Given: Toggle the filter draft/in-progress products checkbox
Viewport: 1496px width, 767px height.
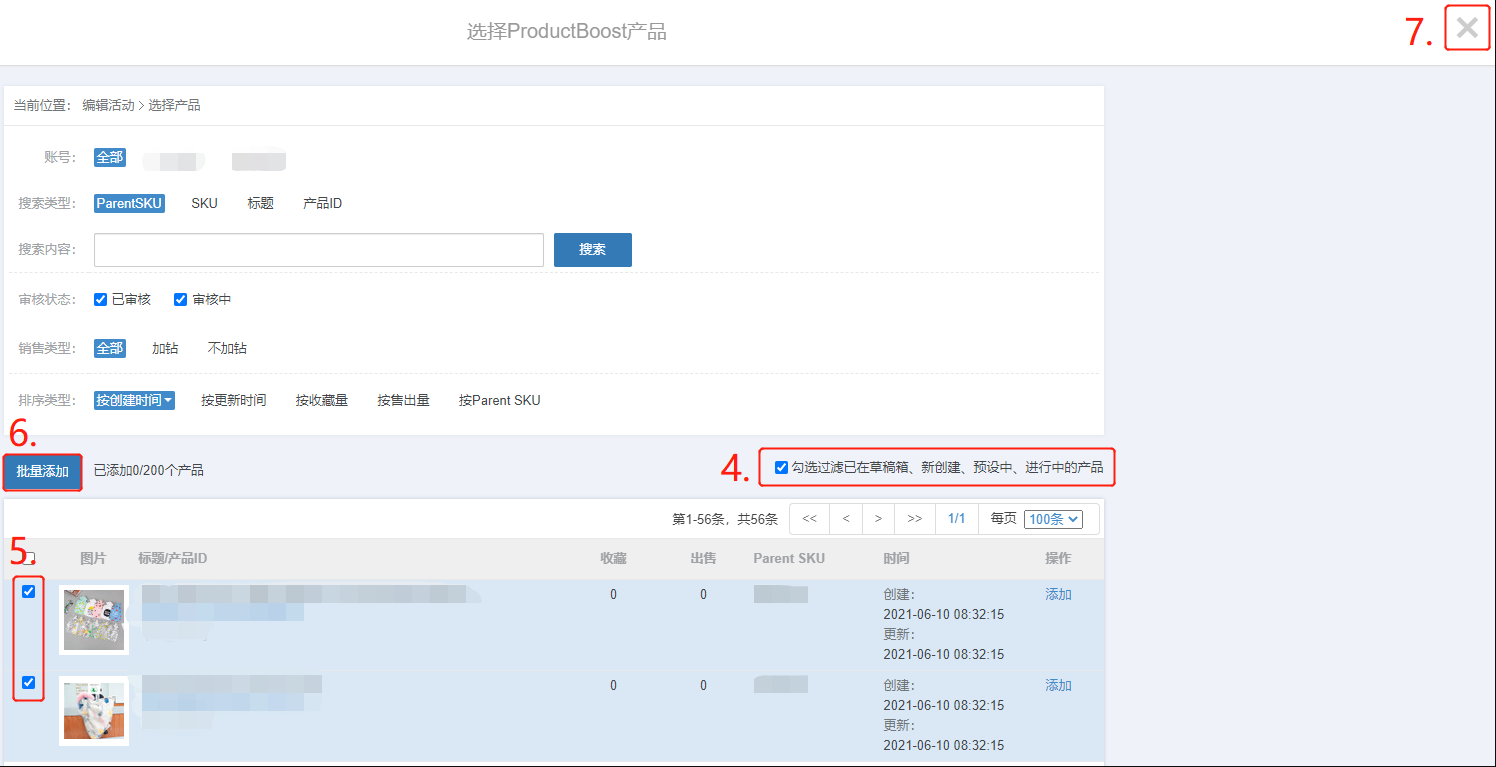Looking at the screenshot, I should click(x=781, y=467).
